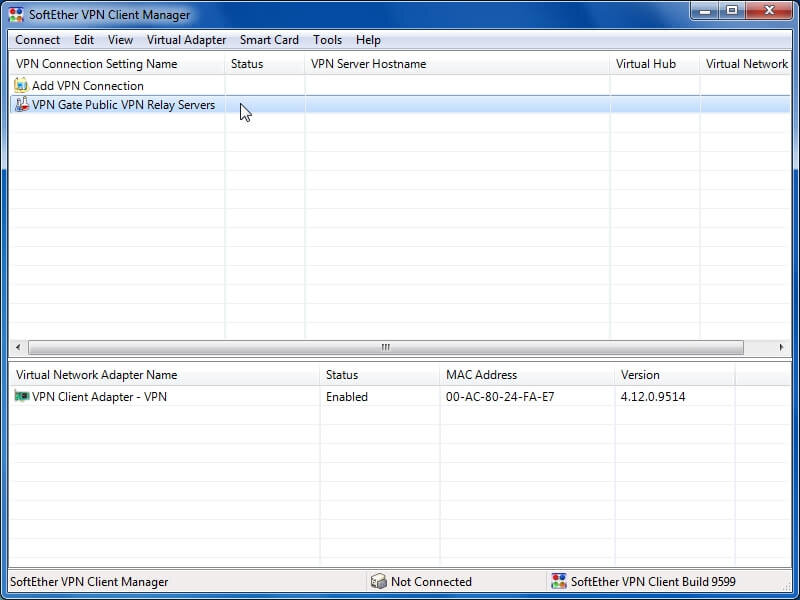Click the Enabled status cell
Screen dimensions: 800x600
click(x=347, y=396)
